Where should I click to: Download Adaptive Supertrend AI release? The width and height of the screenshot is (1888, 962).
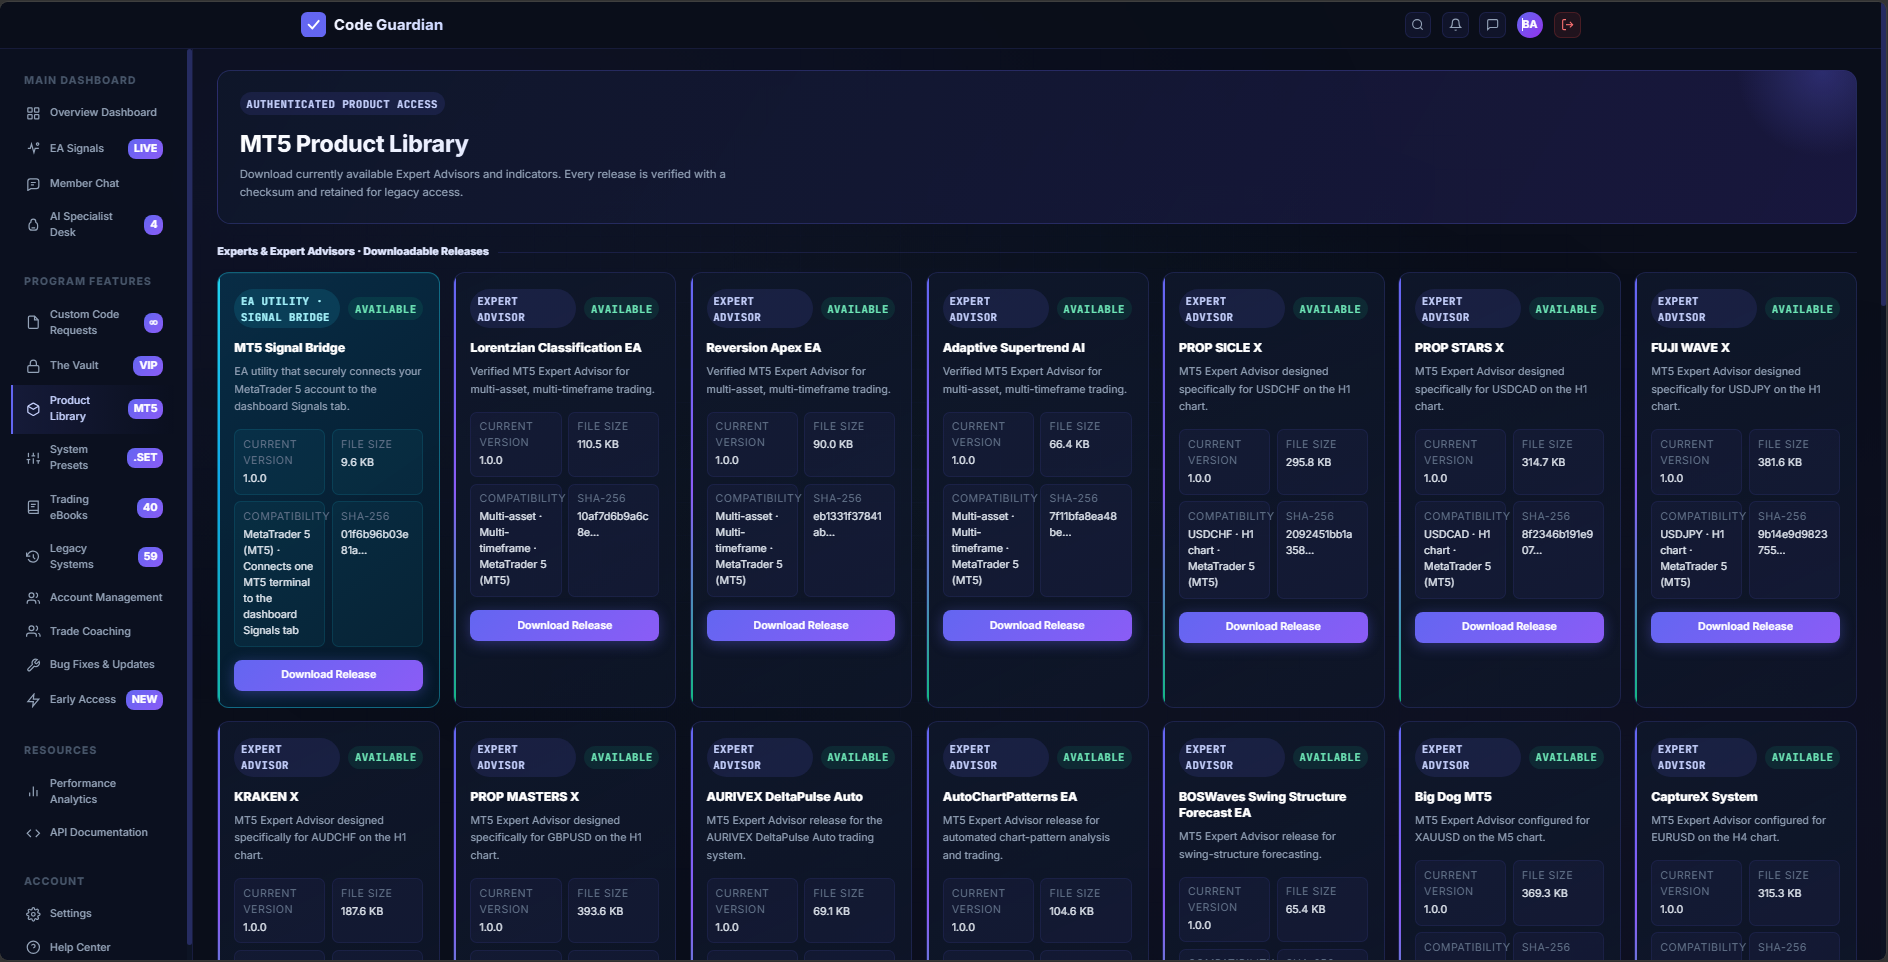tap(1037, 626)
